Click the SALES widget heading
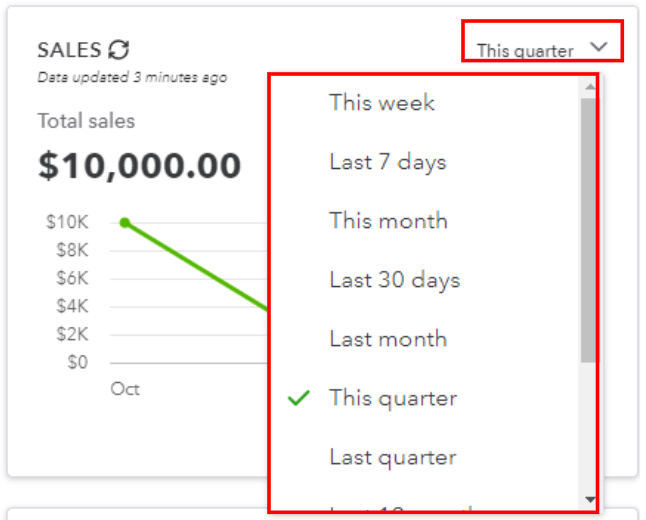Screen dimensions: 646x520 click(69, 50)
